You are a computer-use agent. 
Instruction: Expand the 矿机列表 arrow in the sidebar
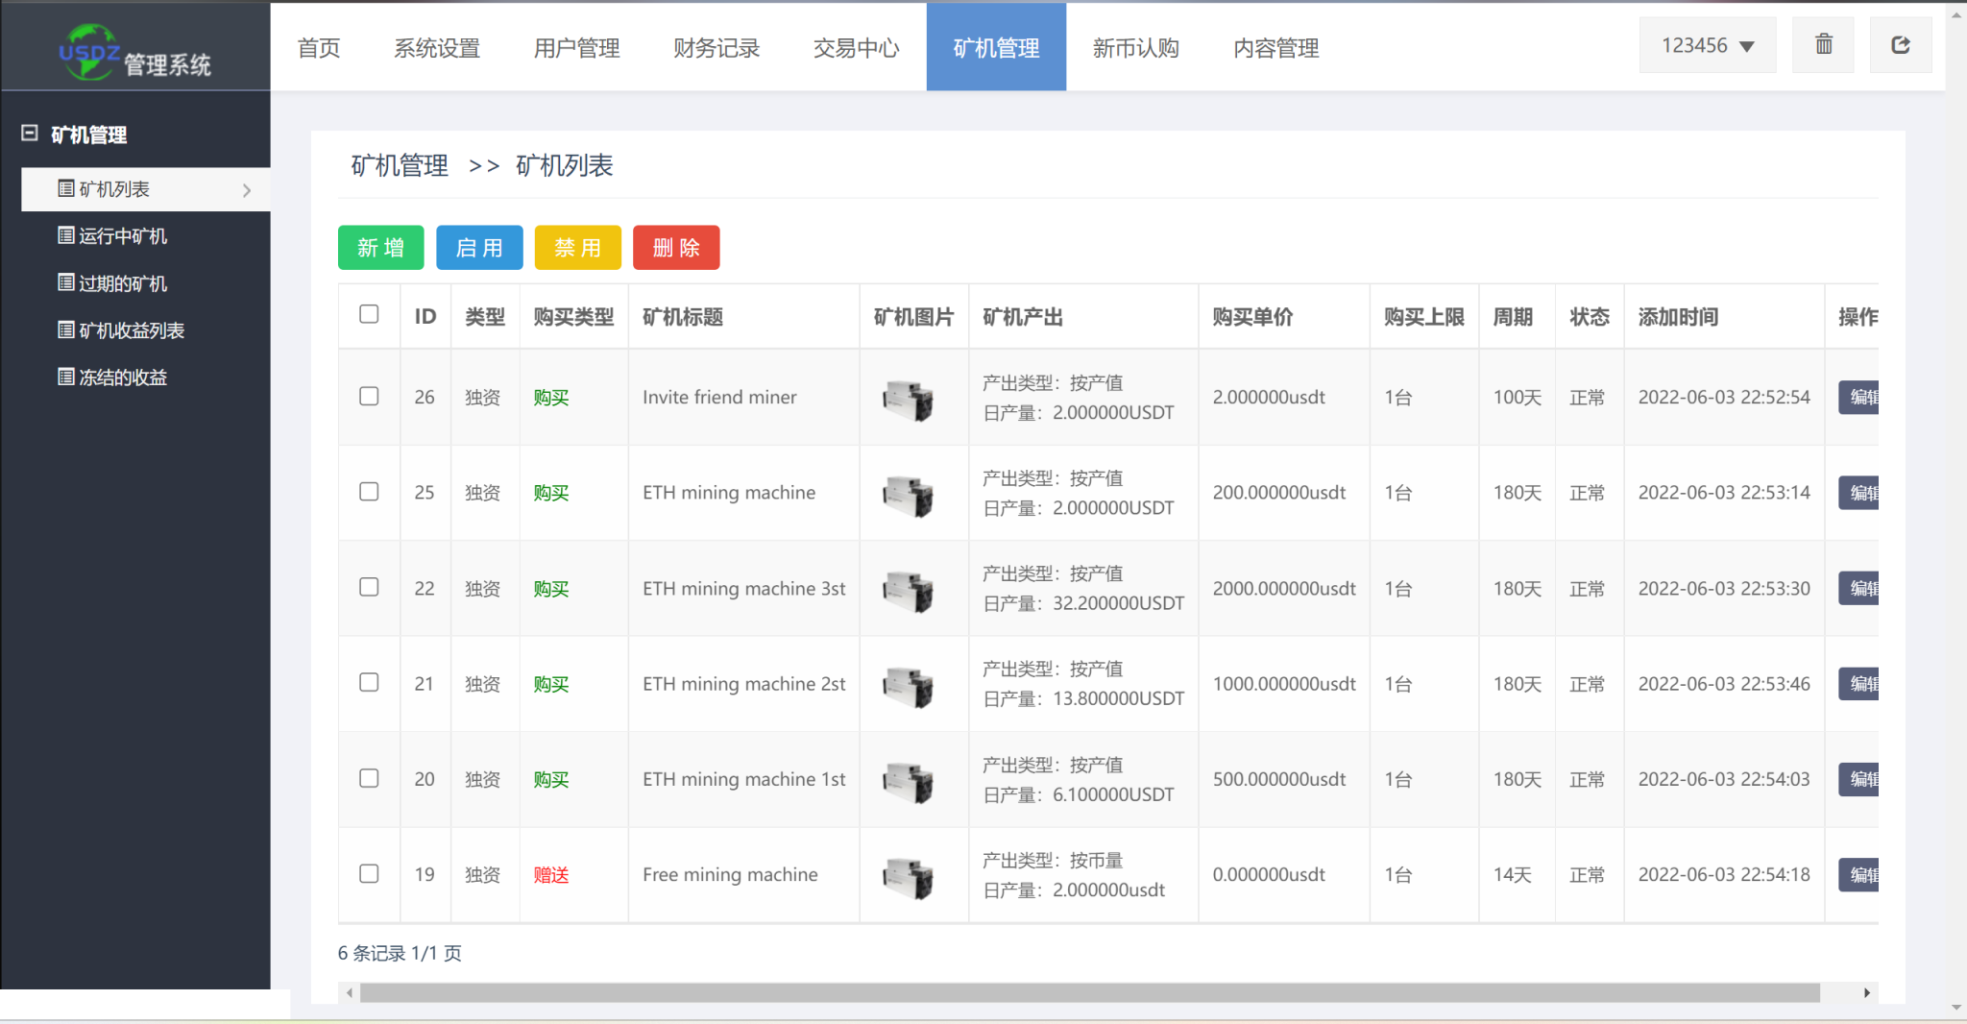coord(245,189)
